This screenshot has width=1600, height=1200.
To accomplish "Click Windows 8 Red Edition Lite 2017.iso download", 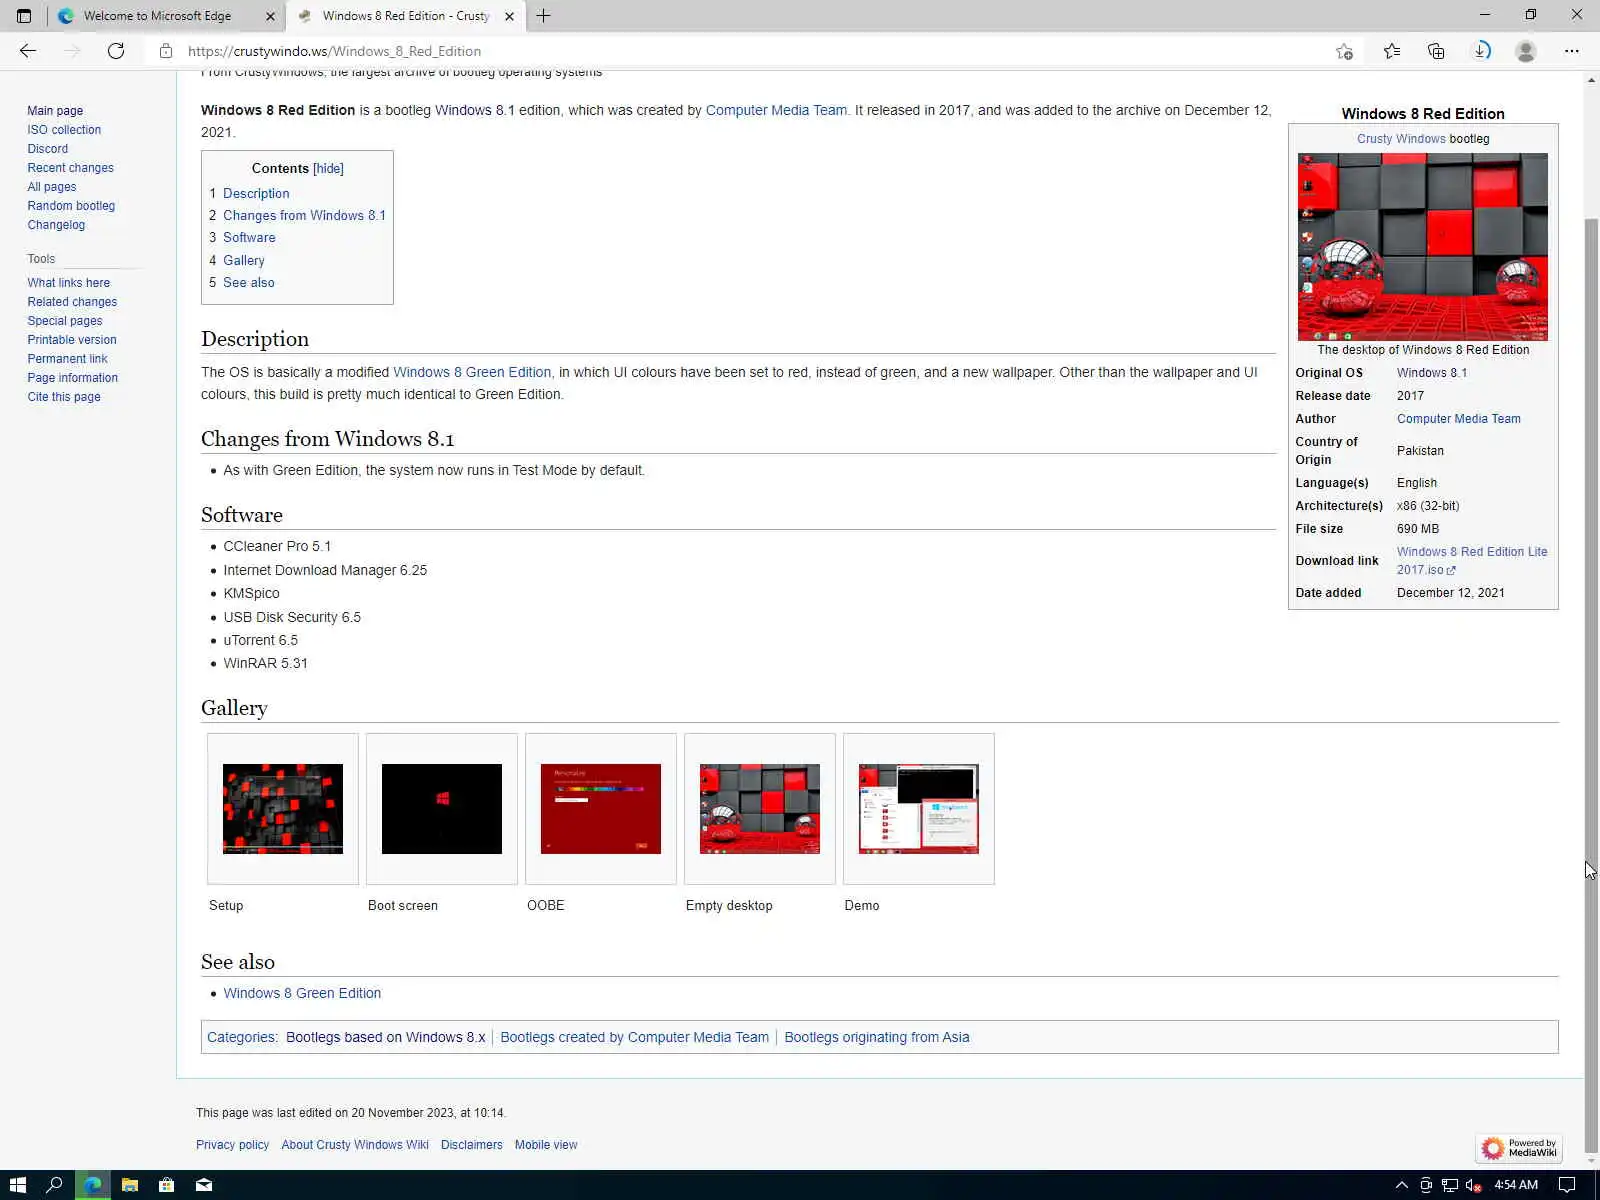I will point(1472,561).
